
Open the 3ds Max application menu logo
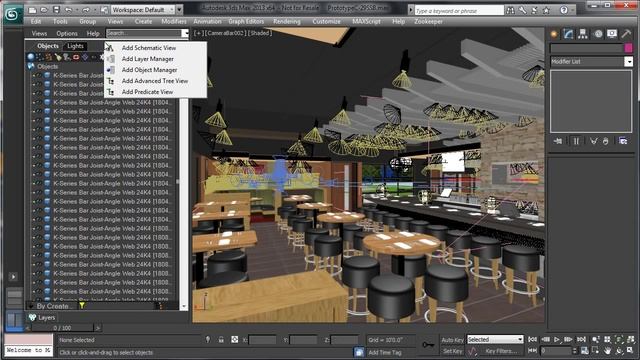pos(13,15)
